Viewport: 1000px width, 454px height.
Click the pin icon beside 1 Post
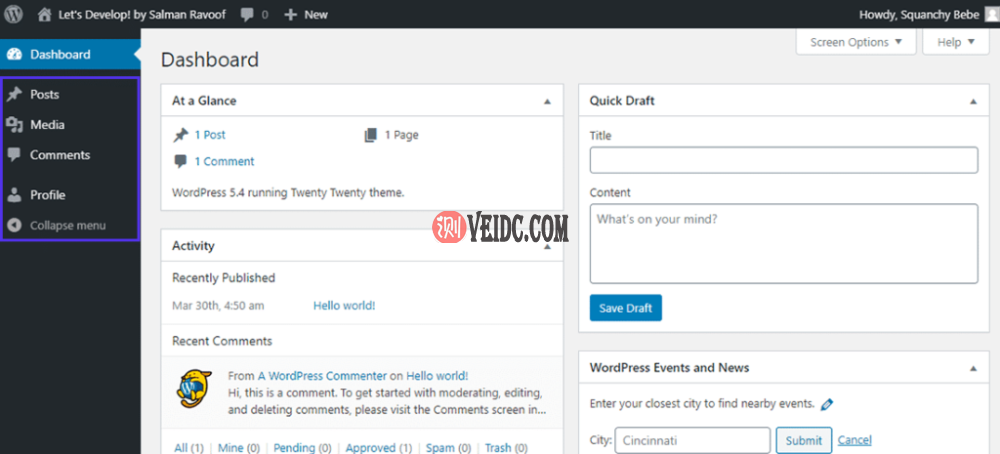[x=181, y=135]
